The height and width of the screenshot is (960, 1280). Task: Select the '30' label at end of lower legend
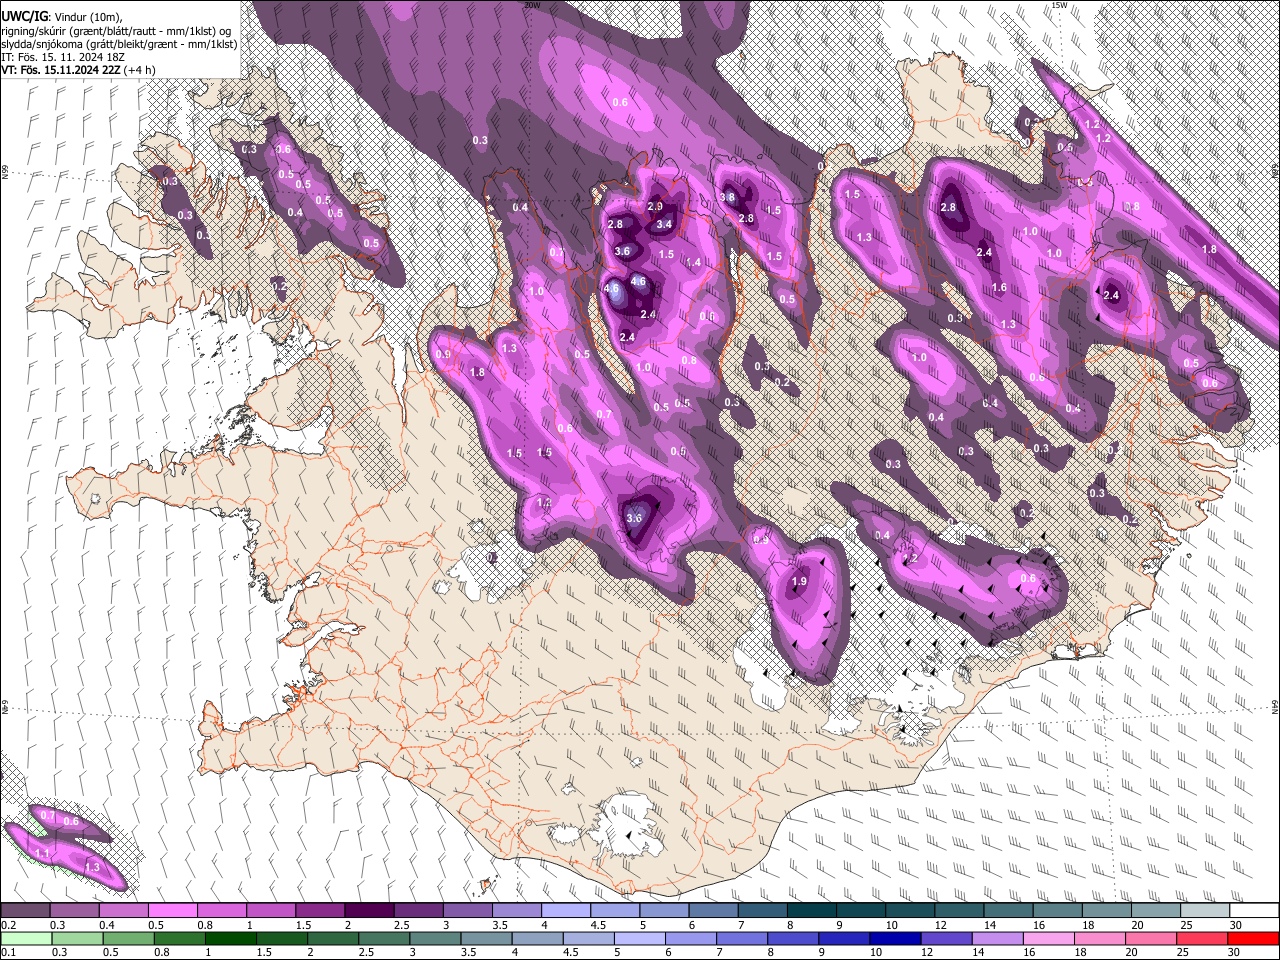tap(1234, 952)
